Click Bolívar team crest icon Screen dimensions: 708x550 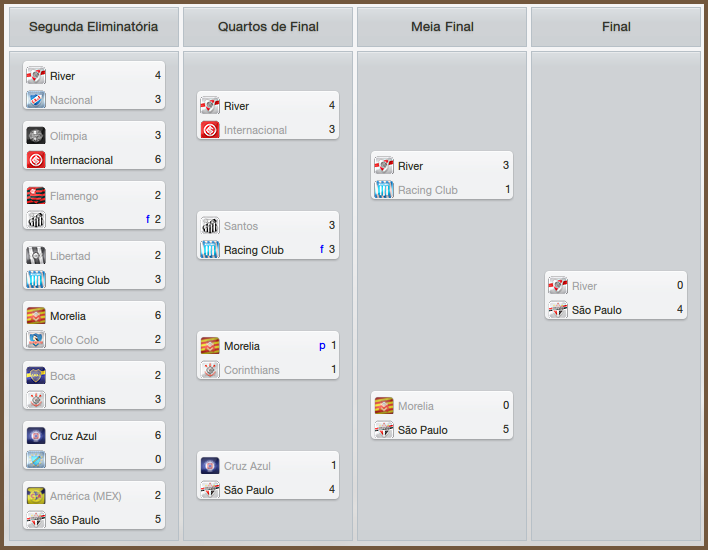click(x=36, y=460)
